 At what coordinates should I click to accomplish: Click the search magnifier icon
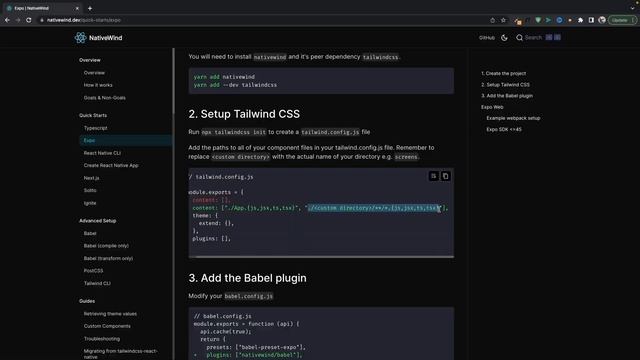(x=519, y=38)
